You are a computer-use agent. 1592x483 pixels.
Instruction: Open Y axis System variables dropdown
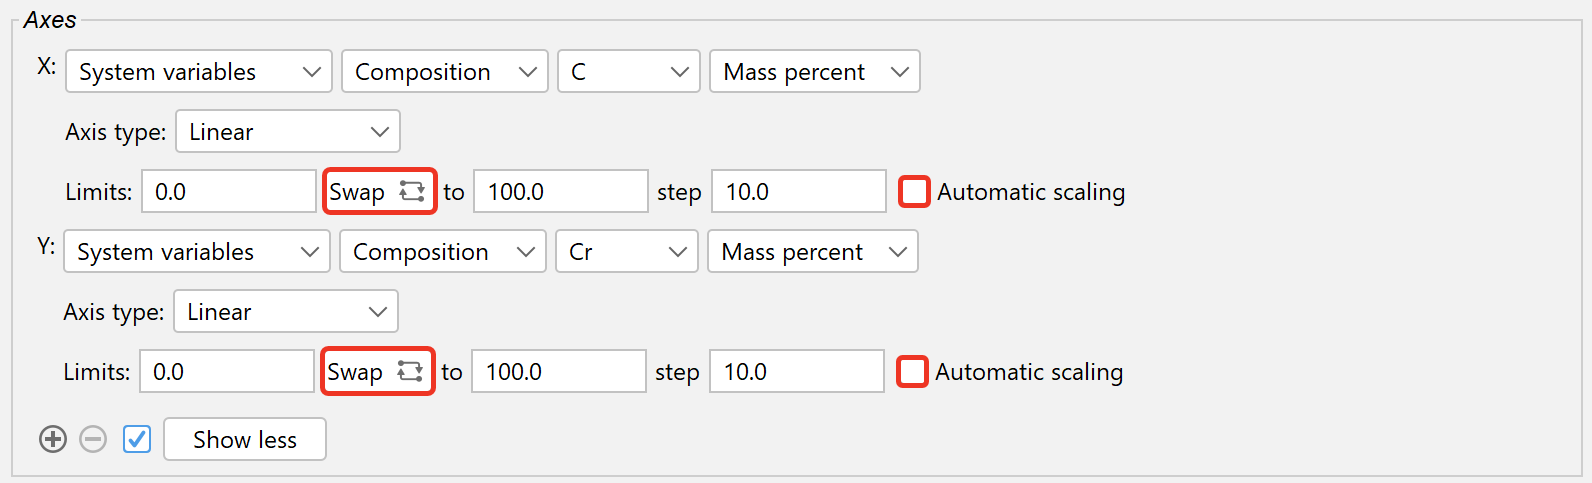(x=197, y=252)
